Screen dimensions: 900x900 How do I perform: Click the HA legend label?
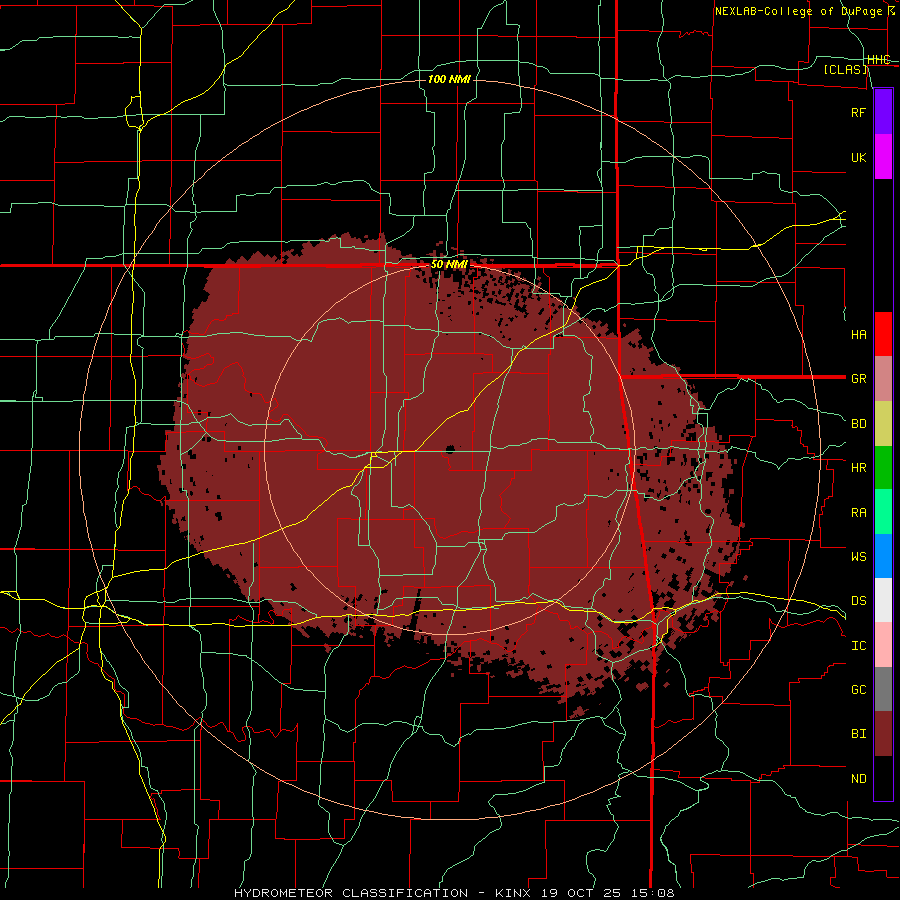[x=858, y=335]
